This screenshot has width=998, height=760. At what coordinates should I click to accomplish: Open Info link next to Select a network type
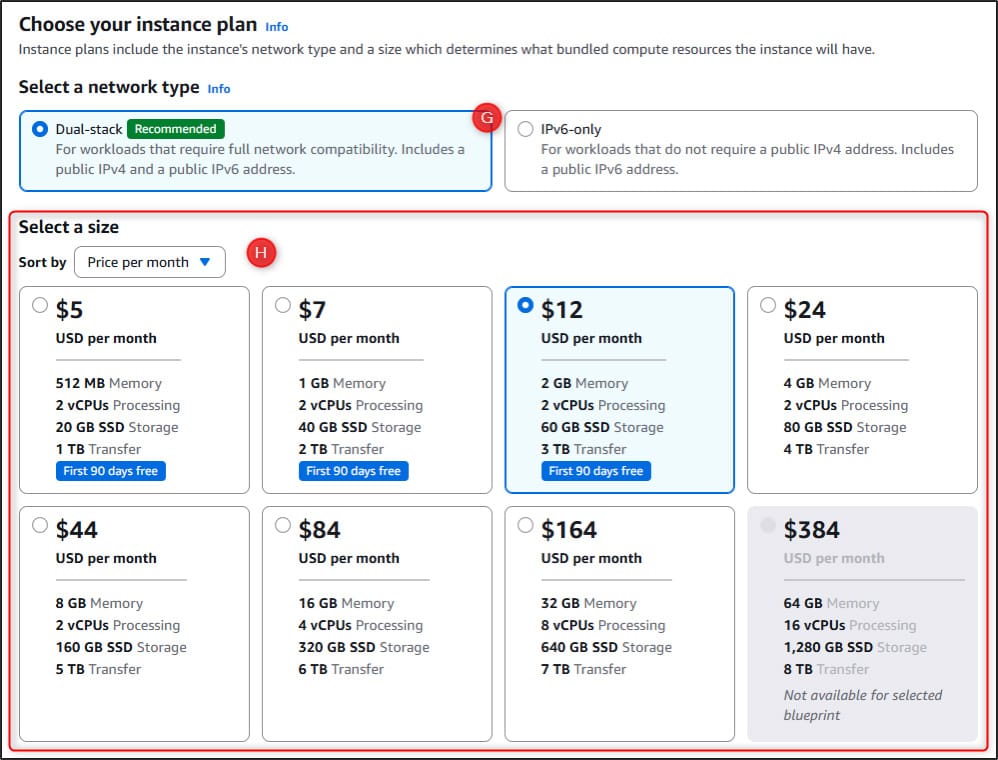click(x=219, y=89)
